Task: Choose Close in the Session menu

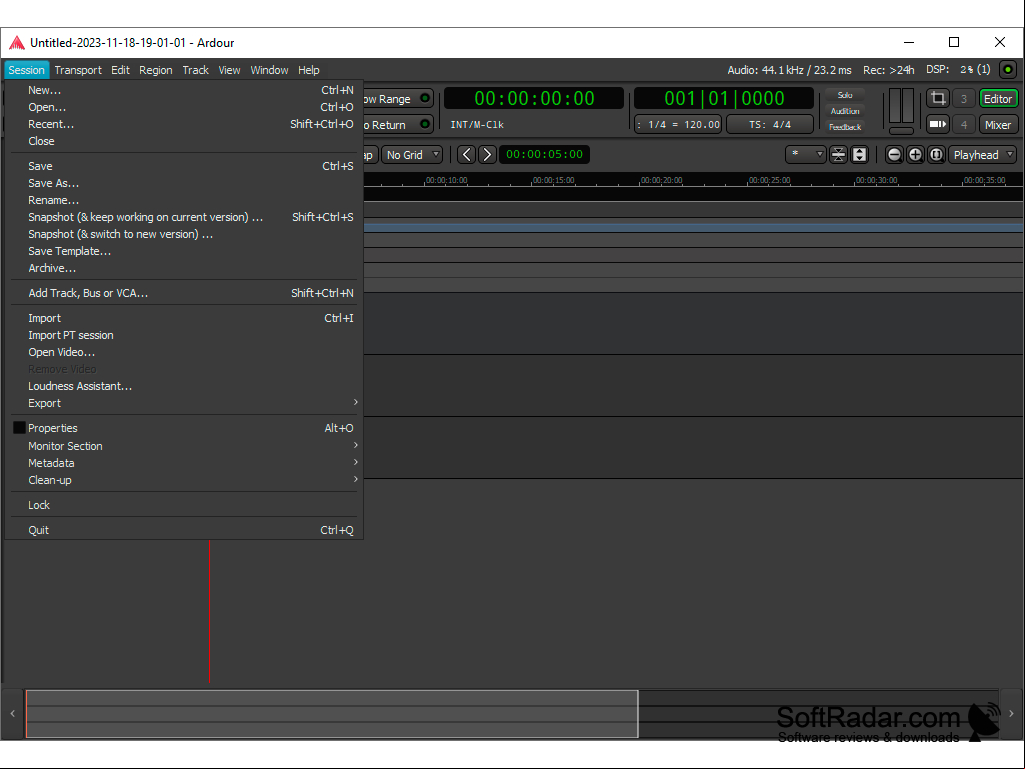Action: 184,141
